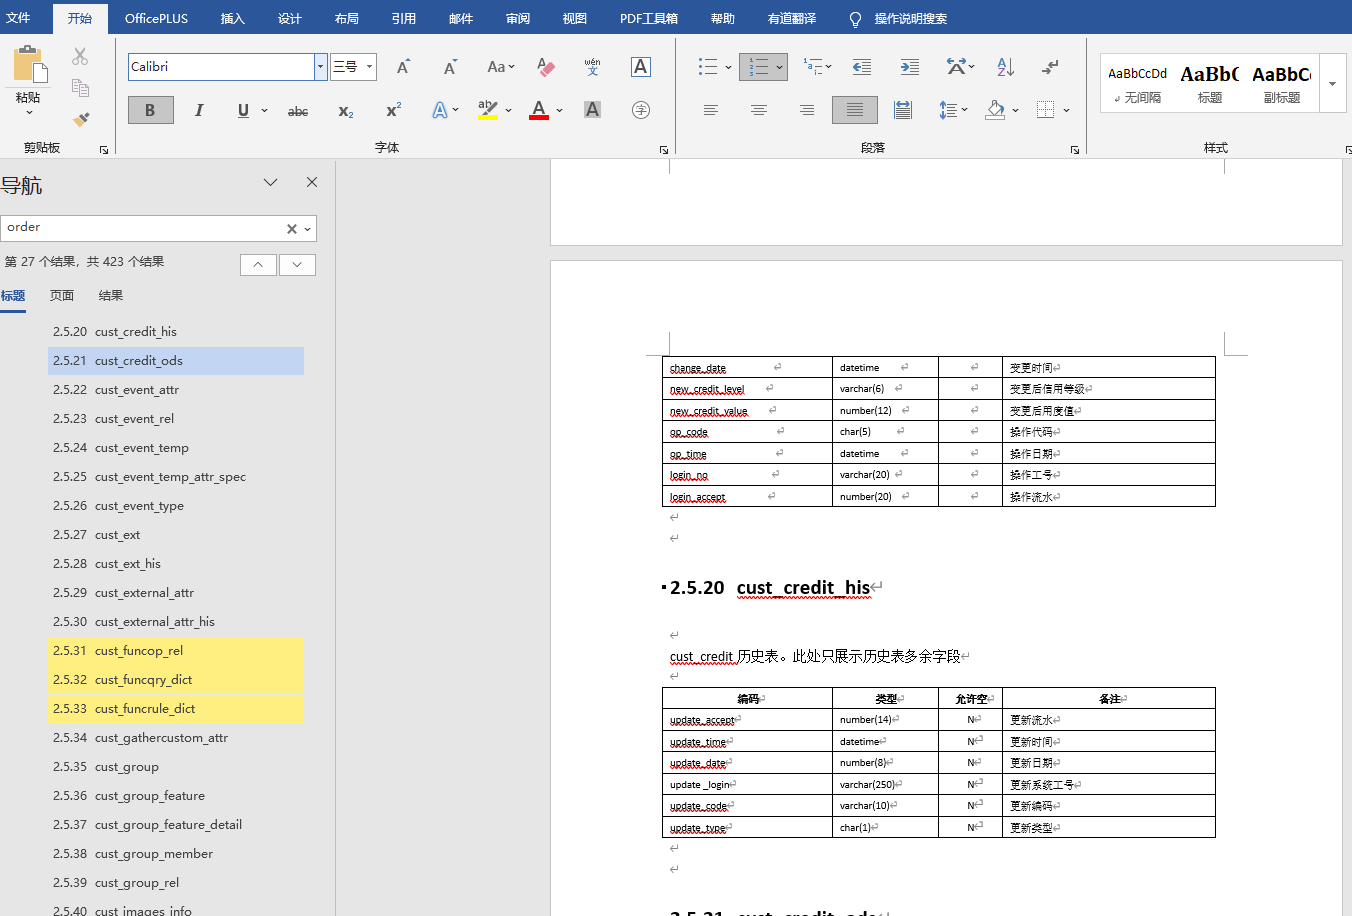The width and height of the screenshot is (1352, 916).
Task: Click the multilevel list icon
Action: pyautogui.click(x=813, y=67)
